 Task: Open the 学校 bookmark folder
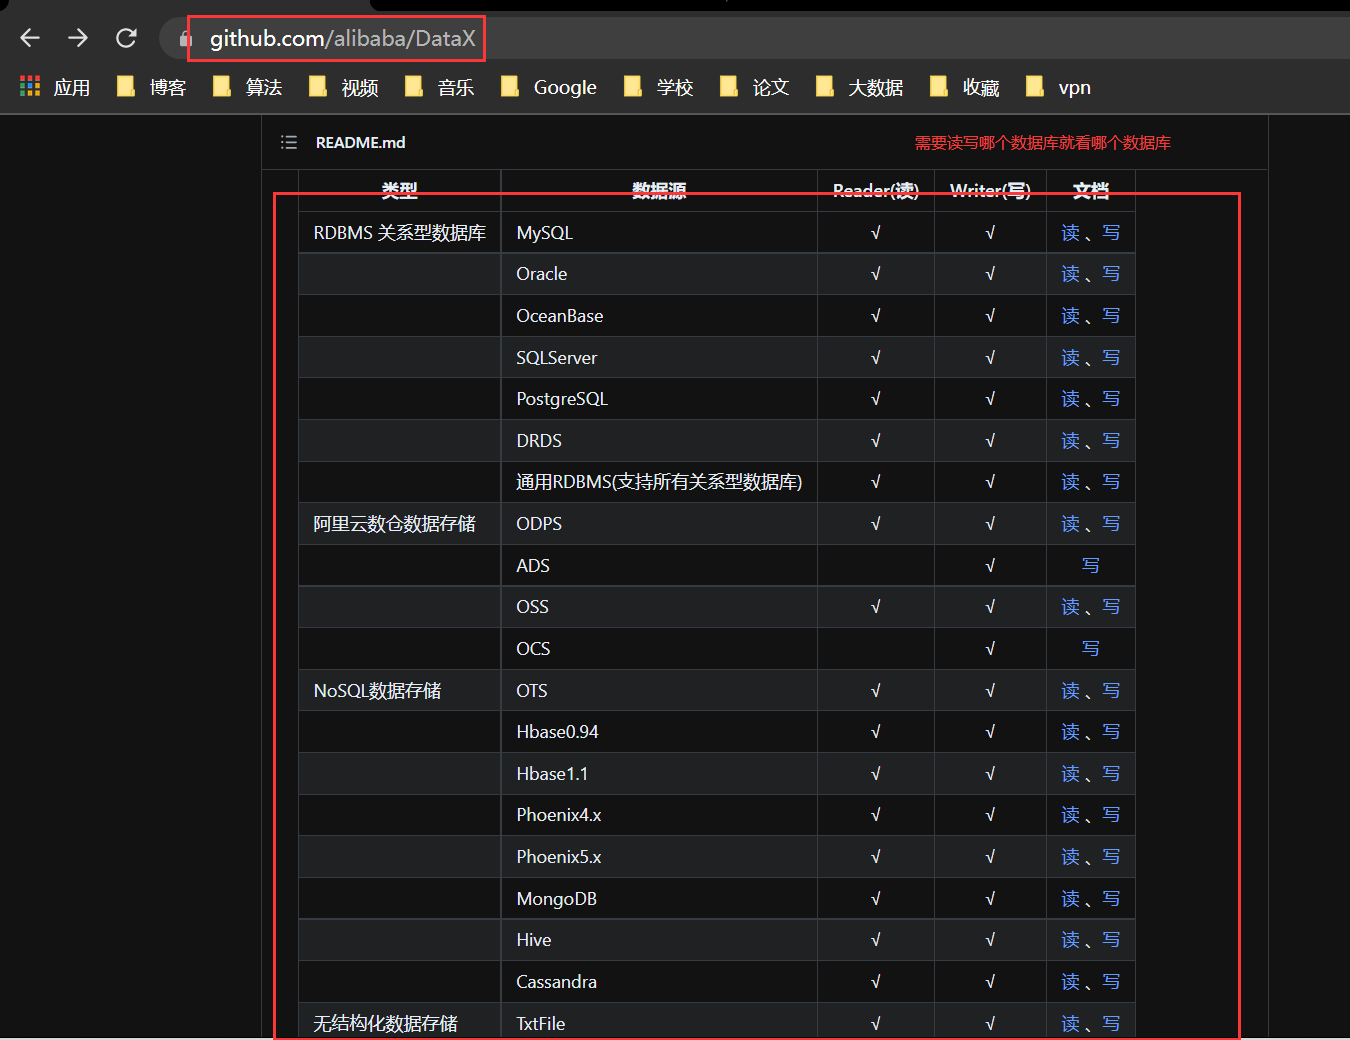coord(659,87)
